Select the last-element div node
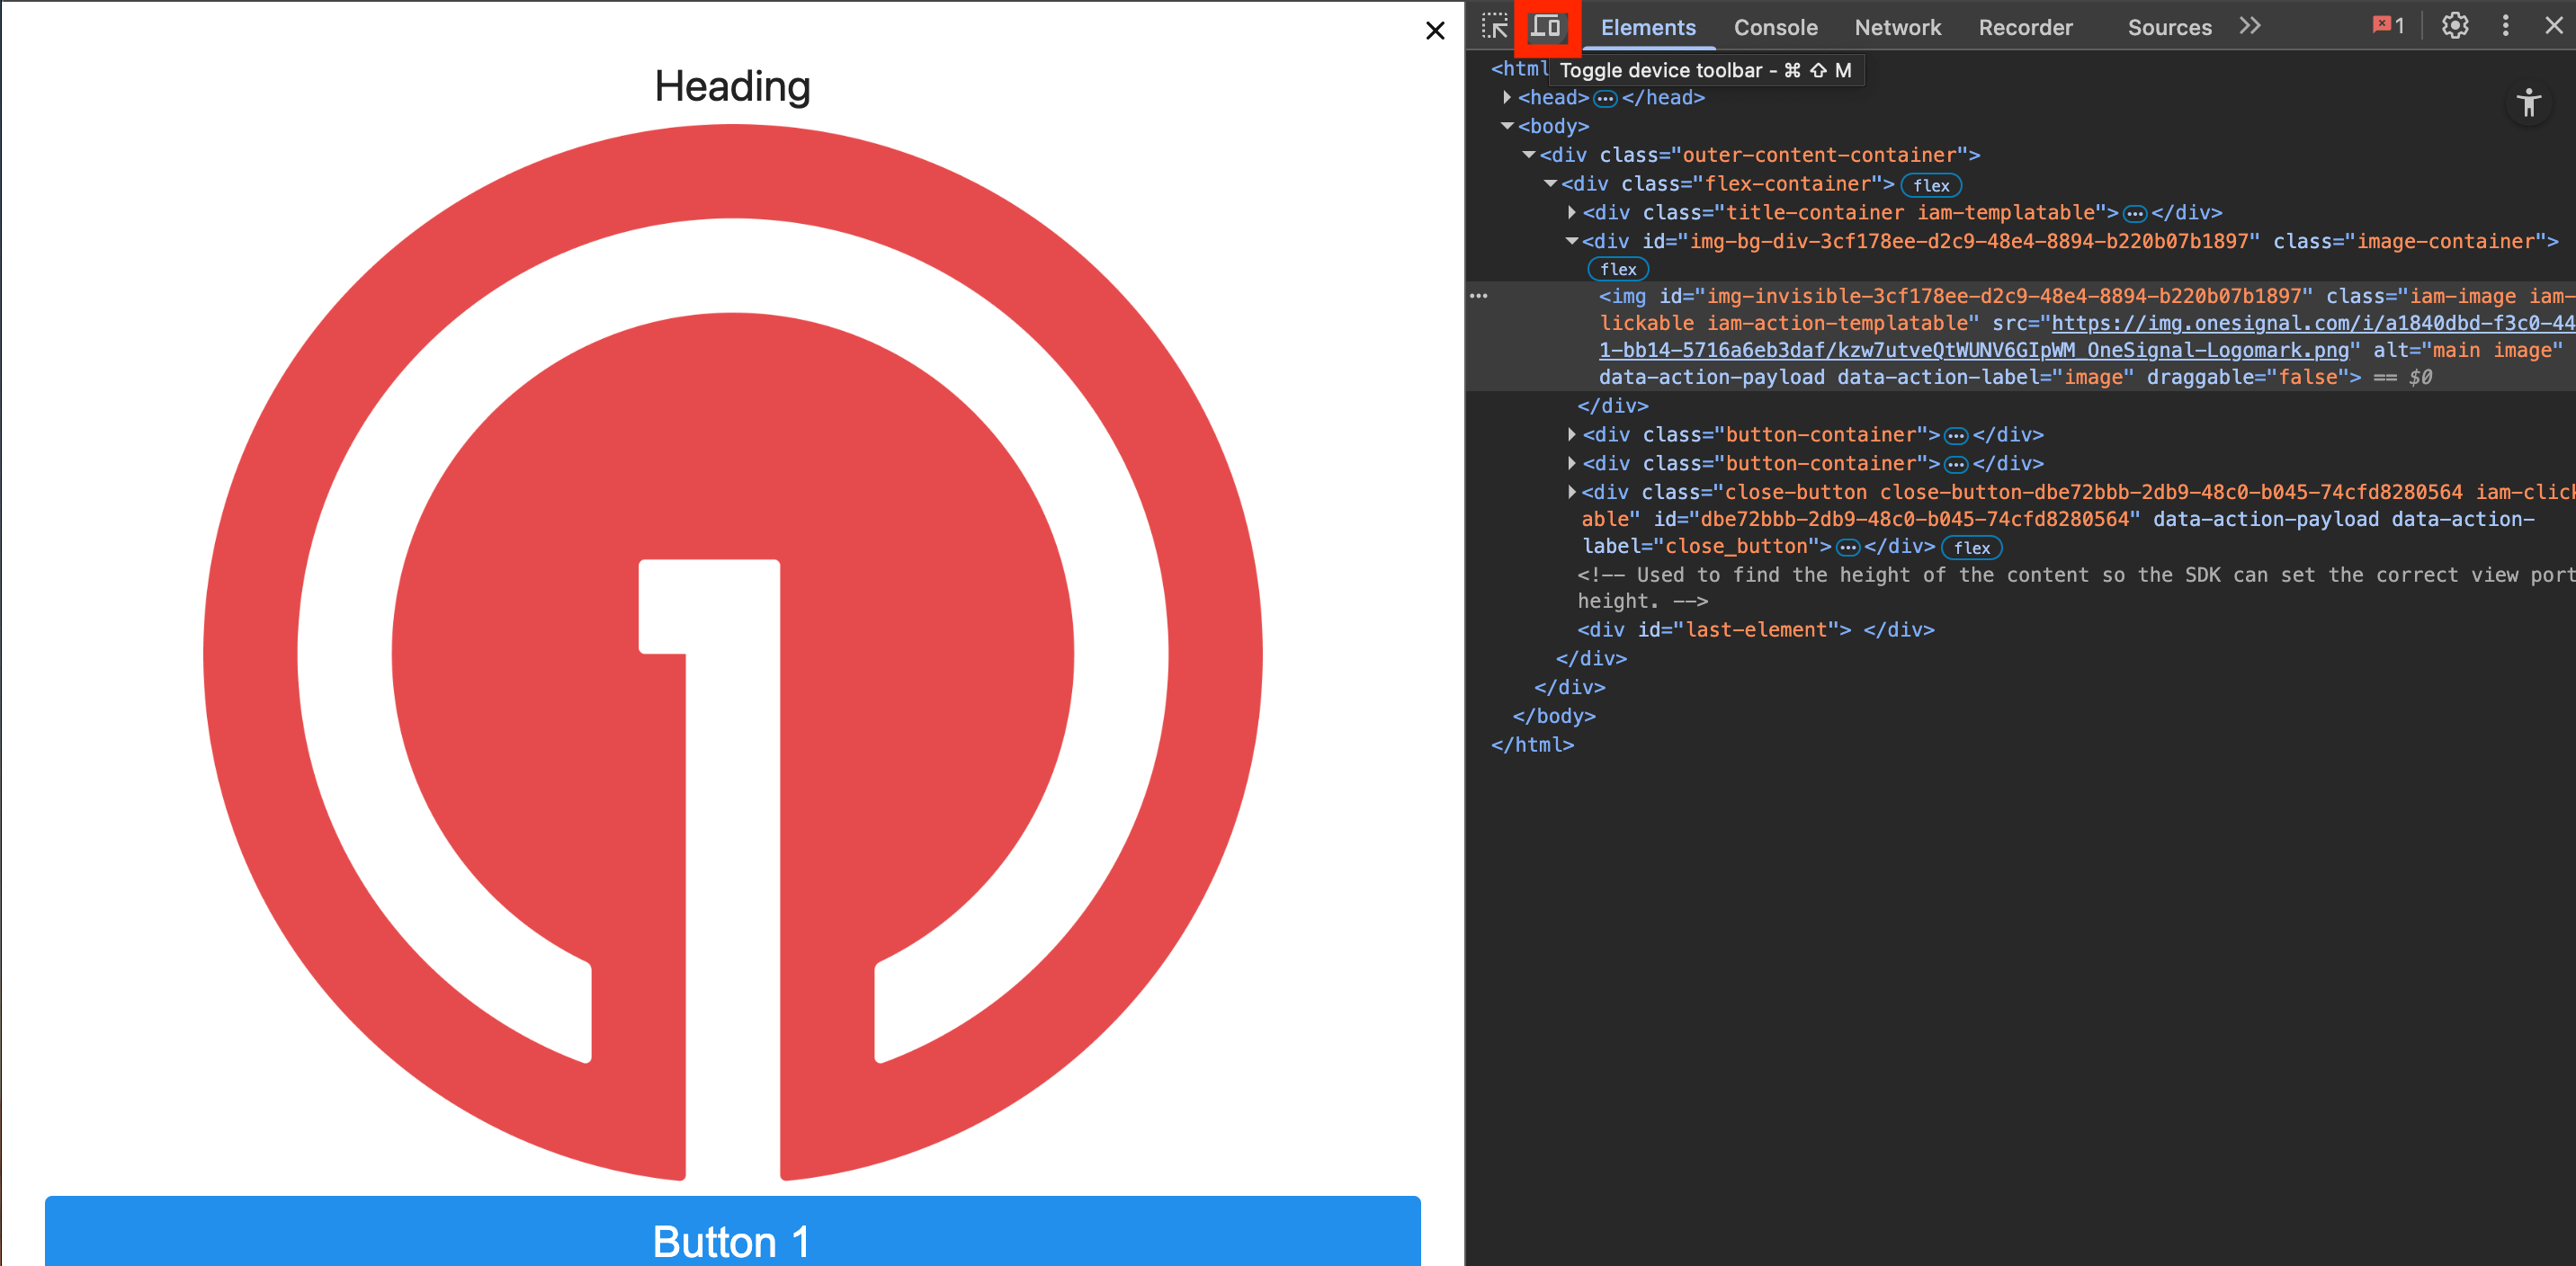The width and height of the screenshot is (2576, 1266). (1755, 630)
